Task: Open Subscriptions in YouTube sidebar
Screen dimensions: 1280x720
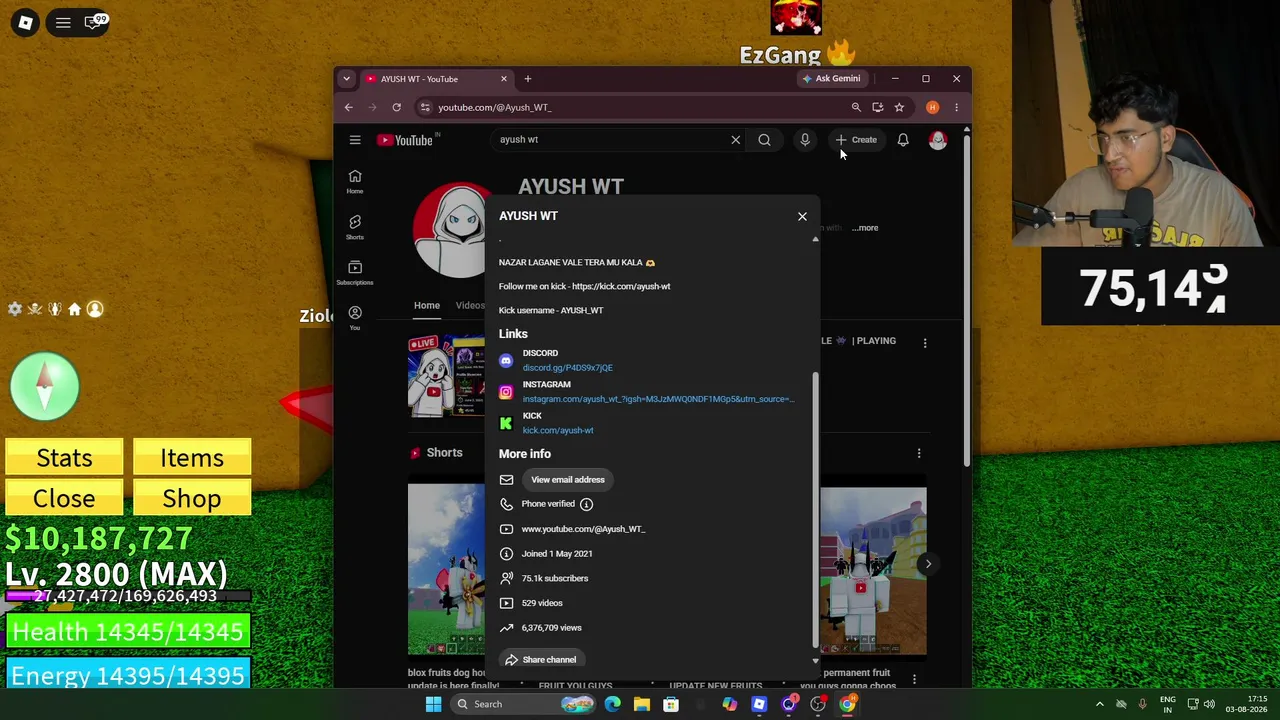Action: [x=355, y=272]
